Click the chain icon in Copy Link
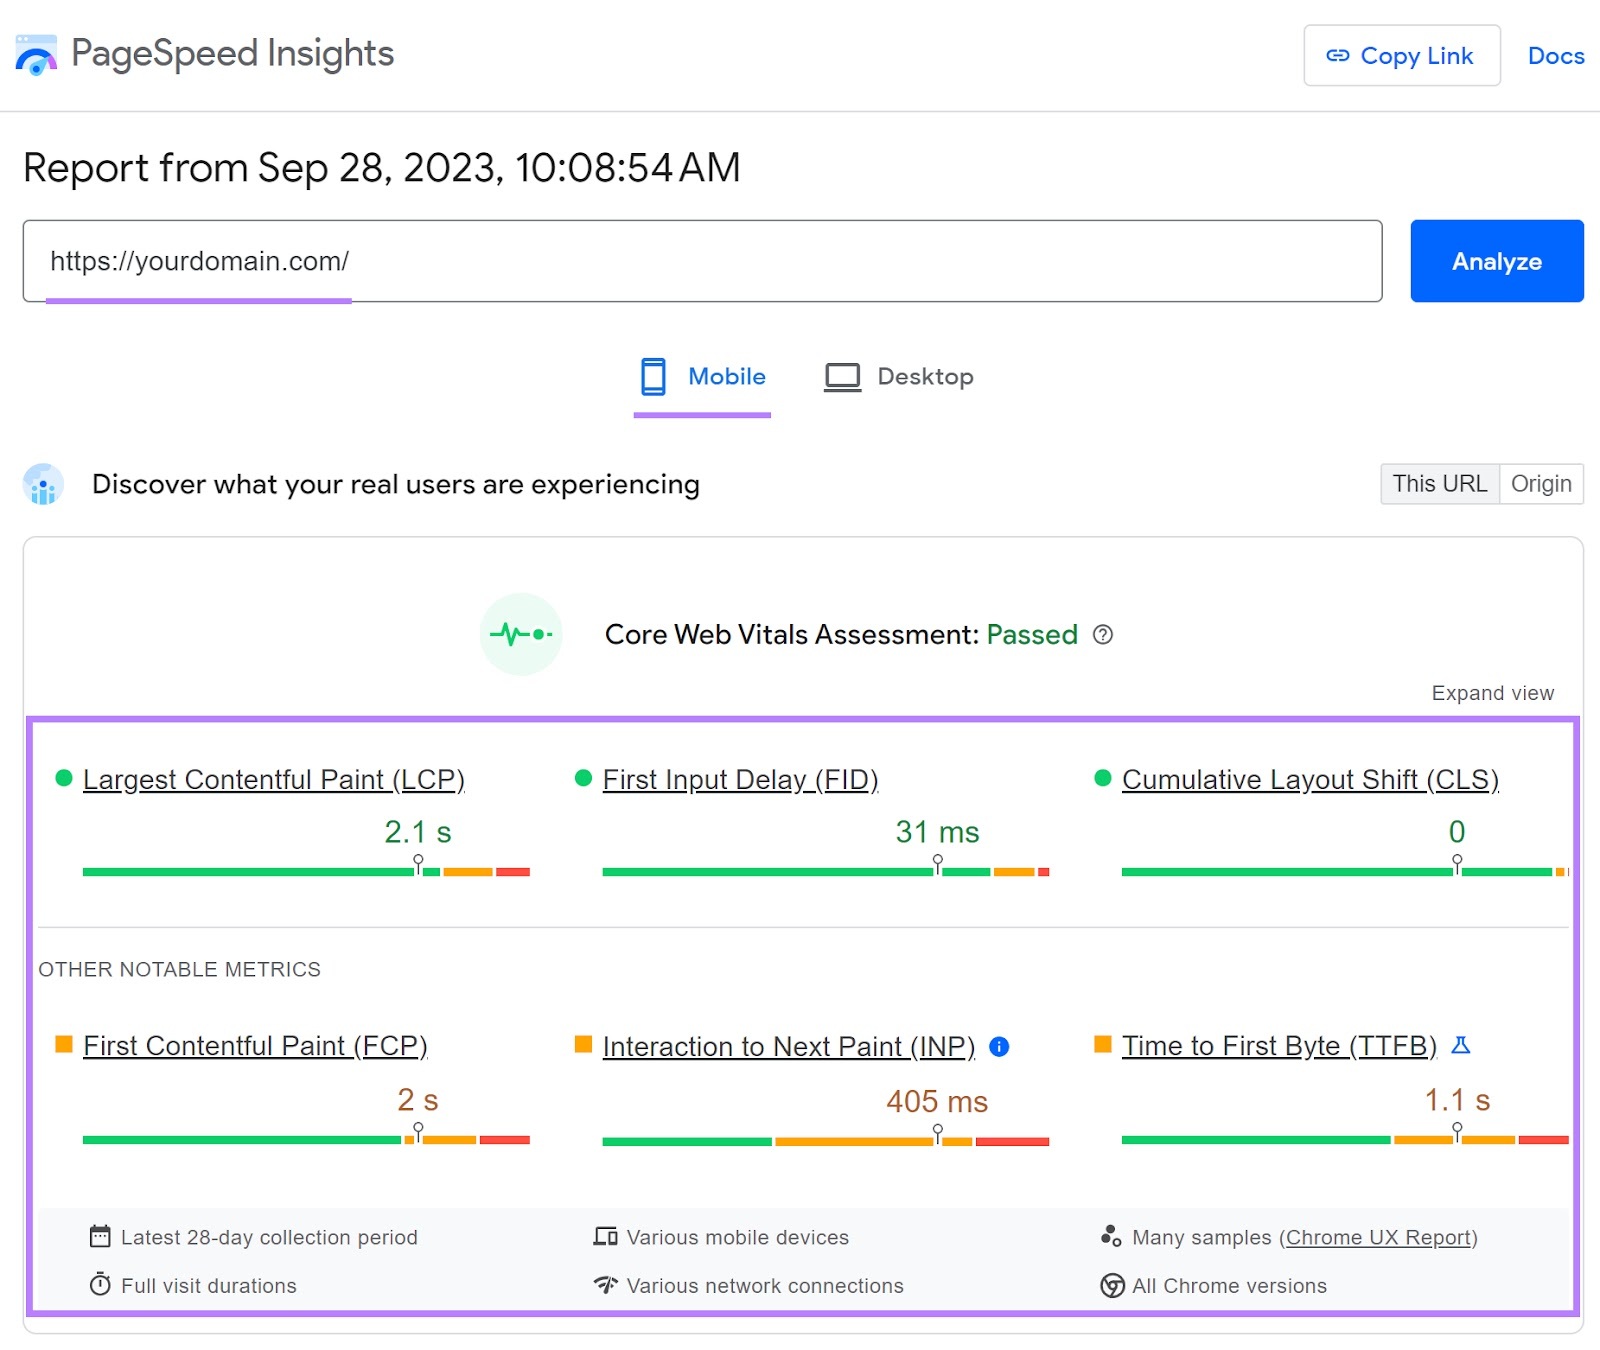 tap(1336, 56)
